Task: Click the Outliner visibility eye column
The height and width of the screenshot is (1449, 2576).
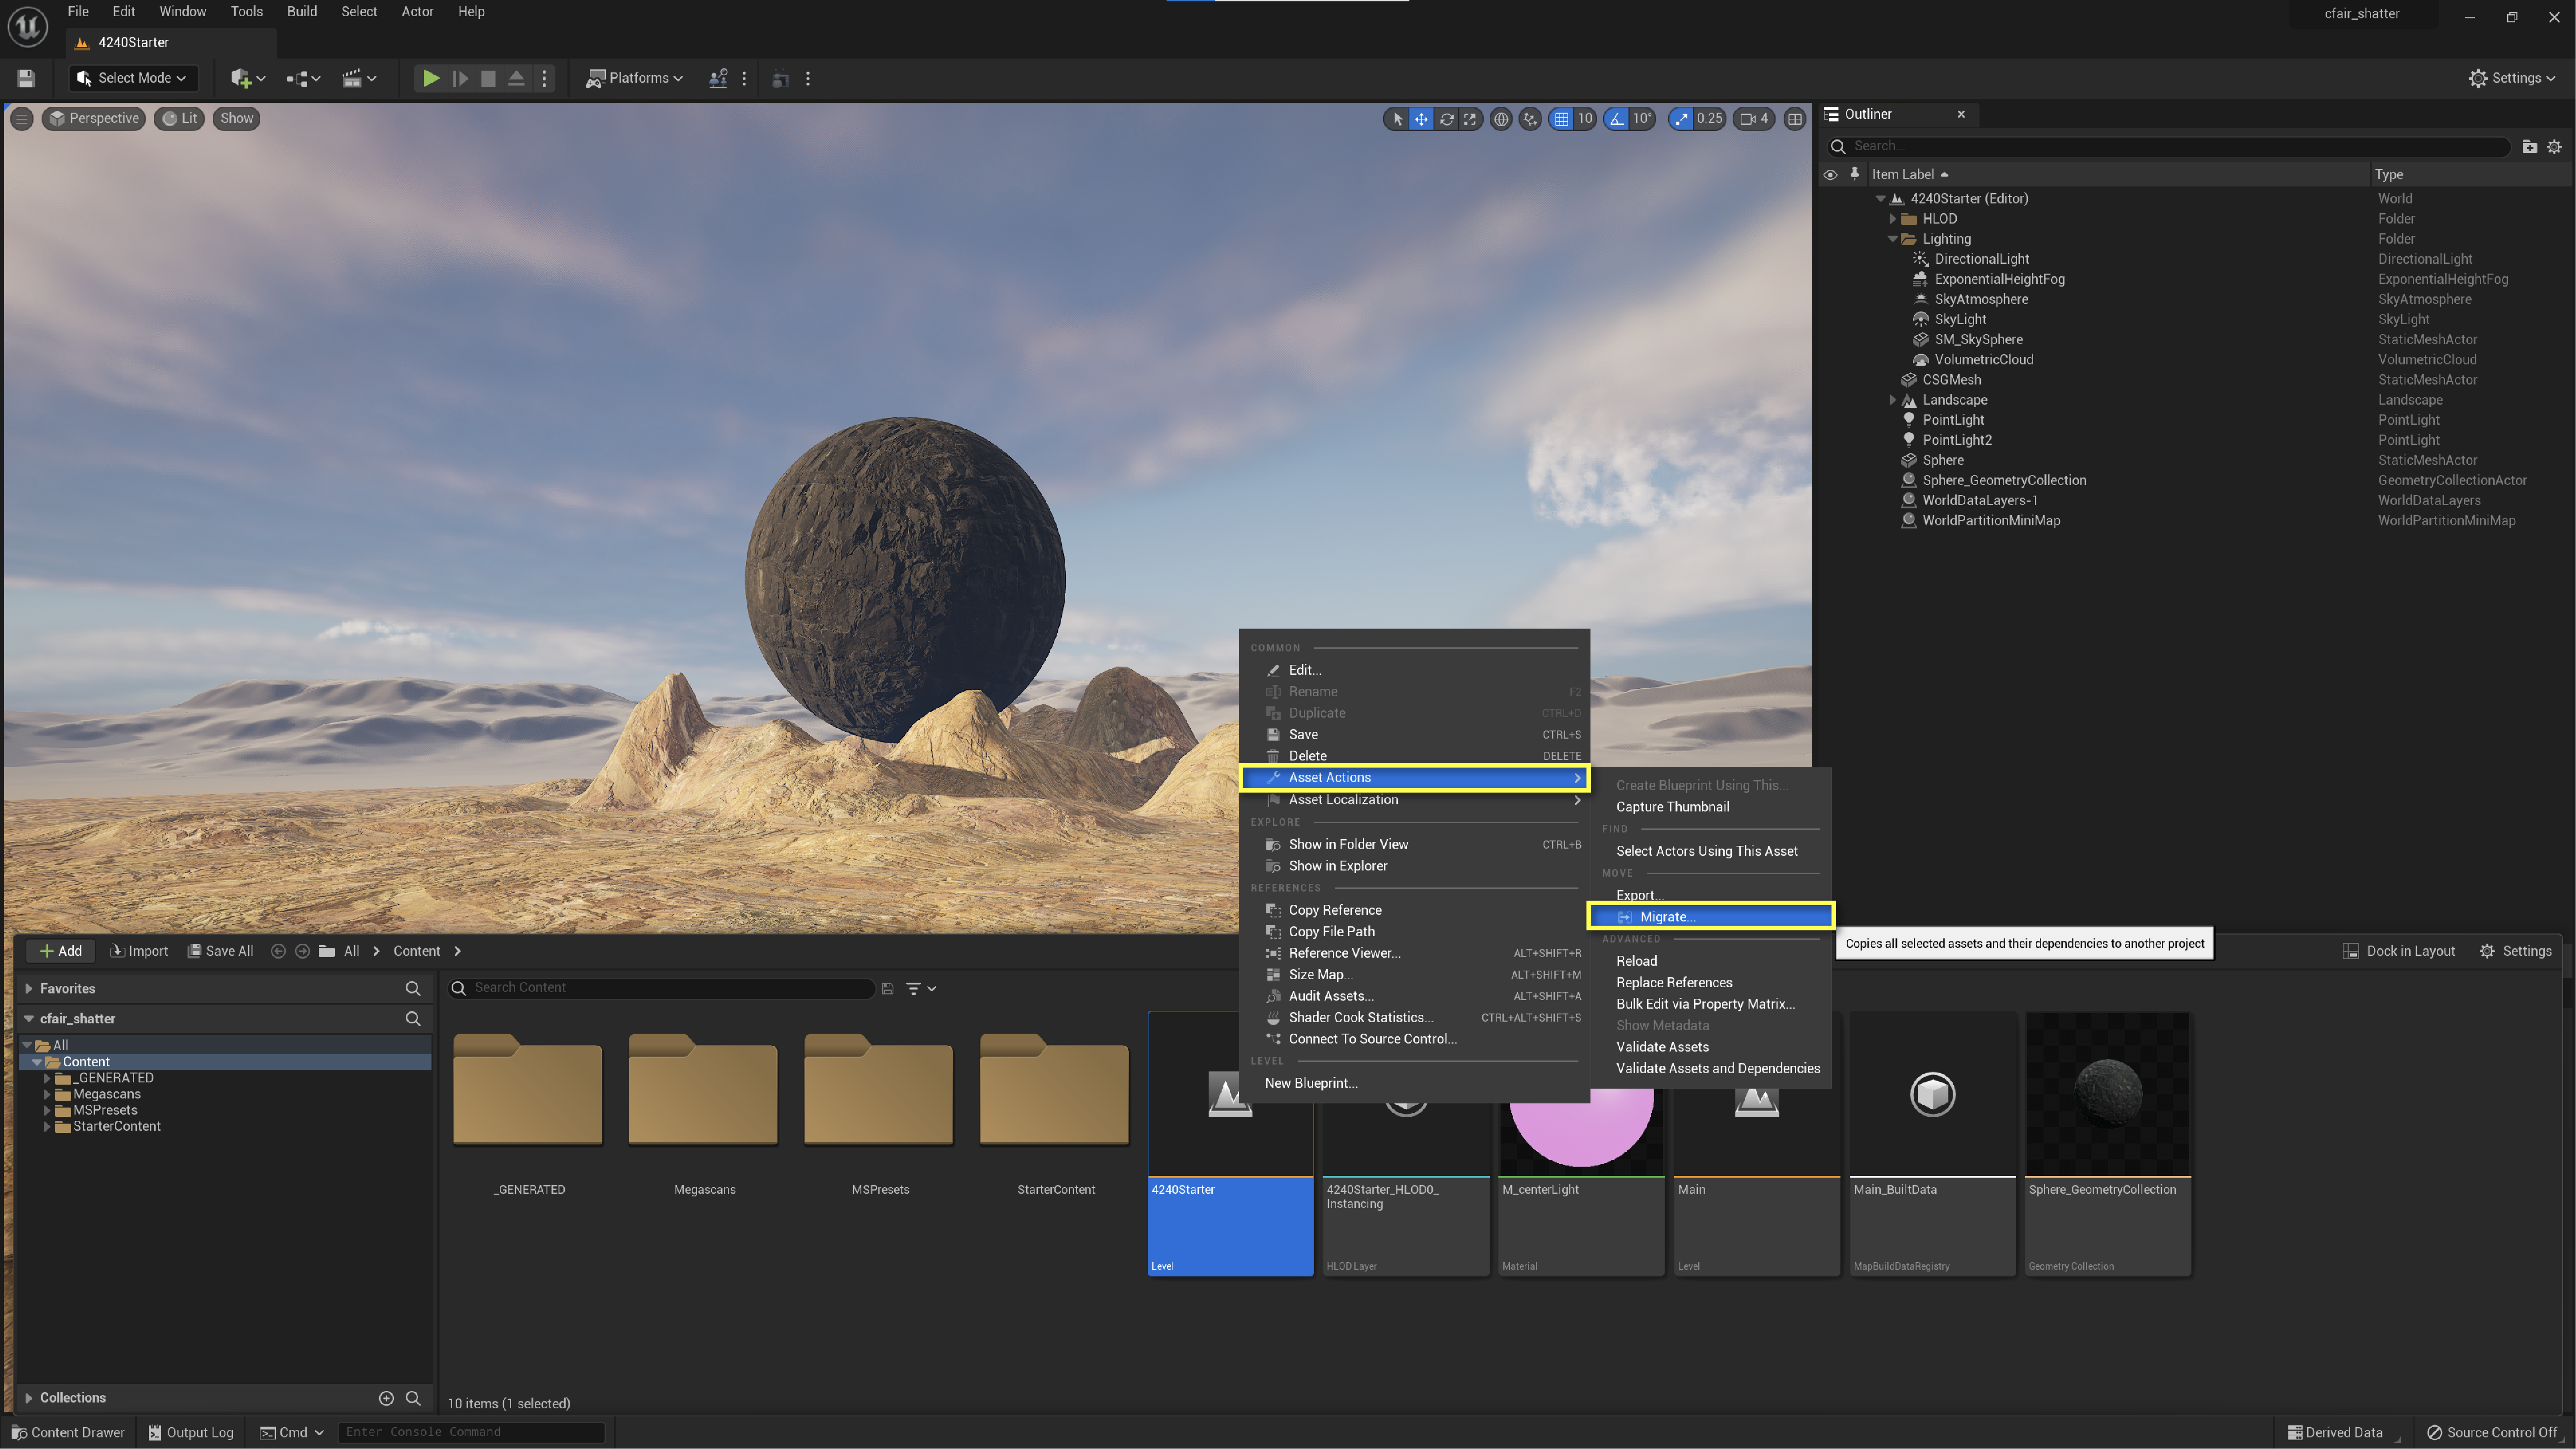Action: 1830,175
